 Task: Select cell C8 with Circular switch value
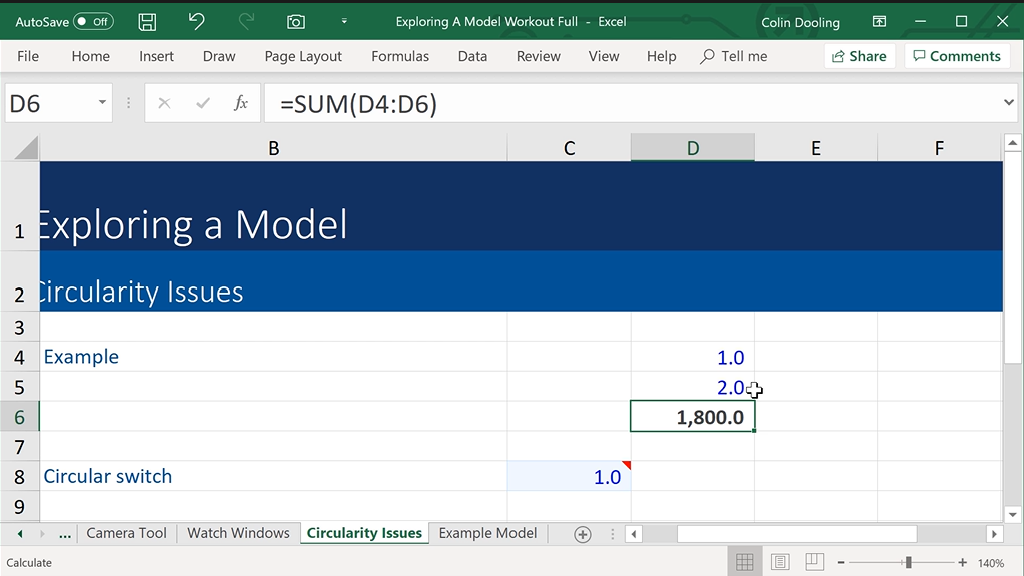(x=568, y=477)
